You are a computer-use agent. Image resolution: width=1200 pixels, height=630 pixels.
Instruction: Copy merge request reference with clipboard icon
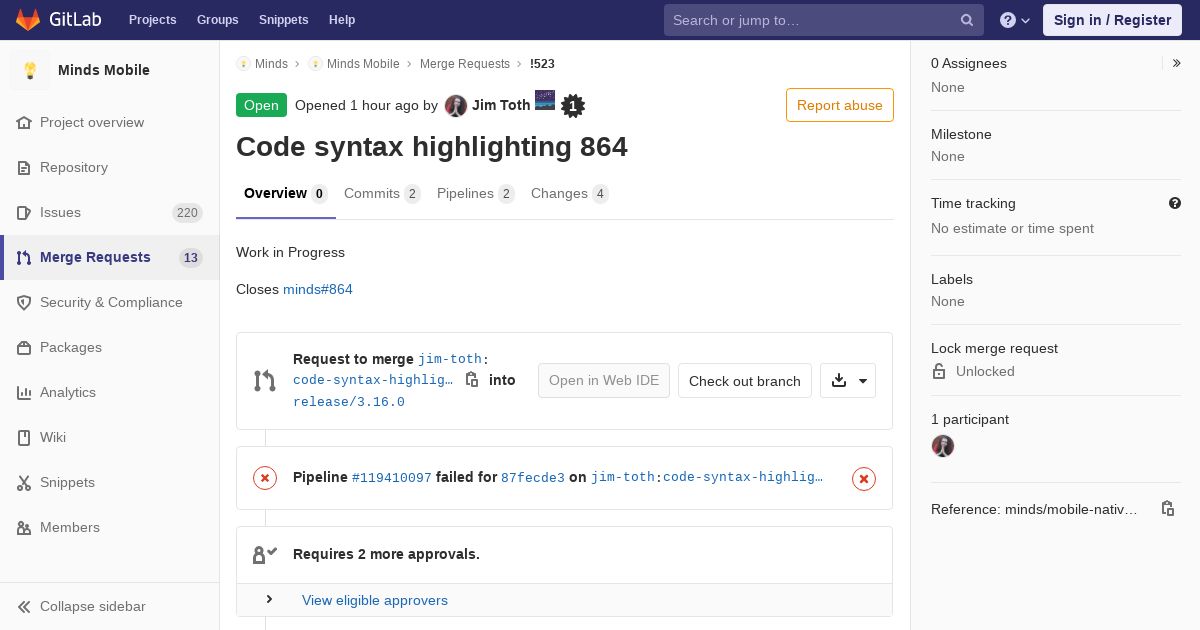pos(1168,509)
